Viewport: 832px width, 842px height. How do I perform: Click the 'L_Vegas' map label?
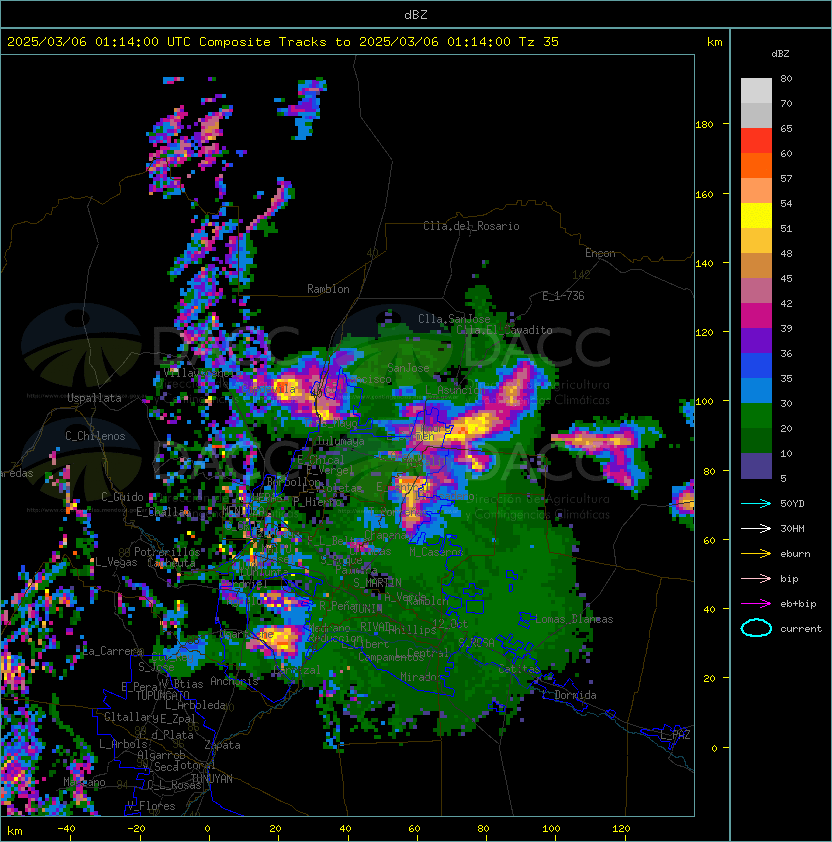[116, 562]
